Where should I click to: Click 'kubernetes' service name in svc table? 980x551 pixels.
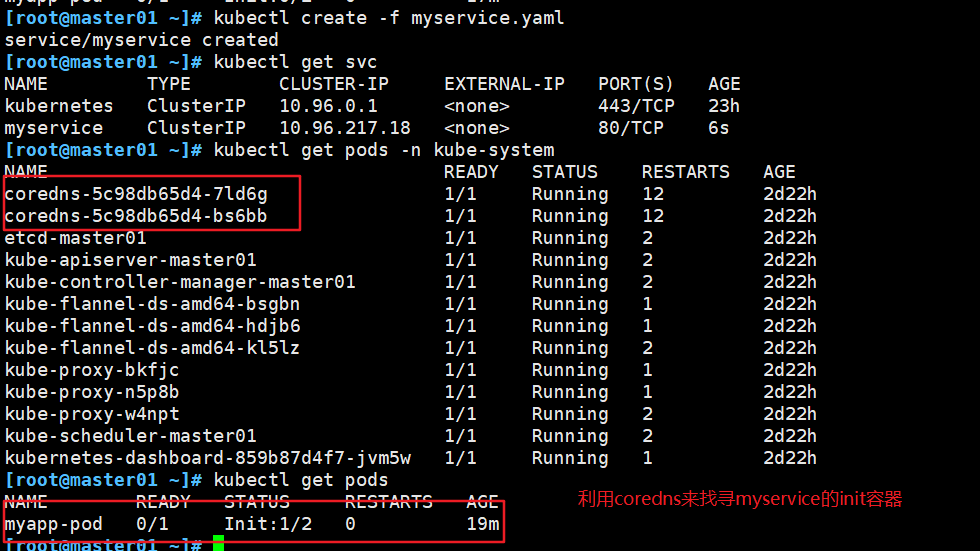tap(59, 106)
